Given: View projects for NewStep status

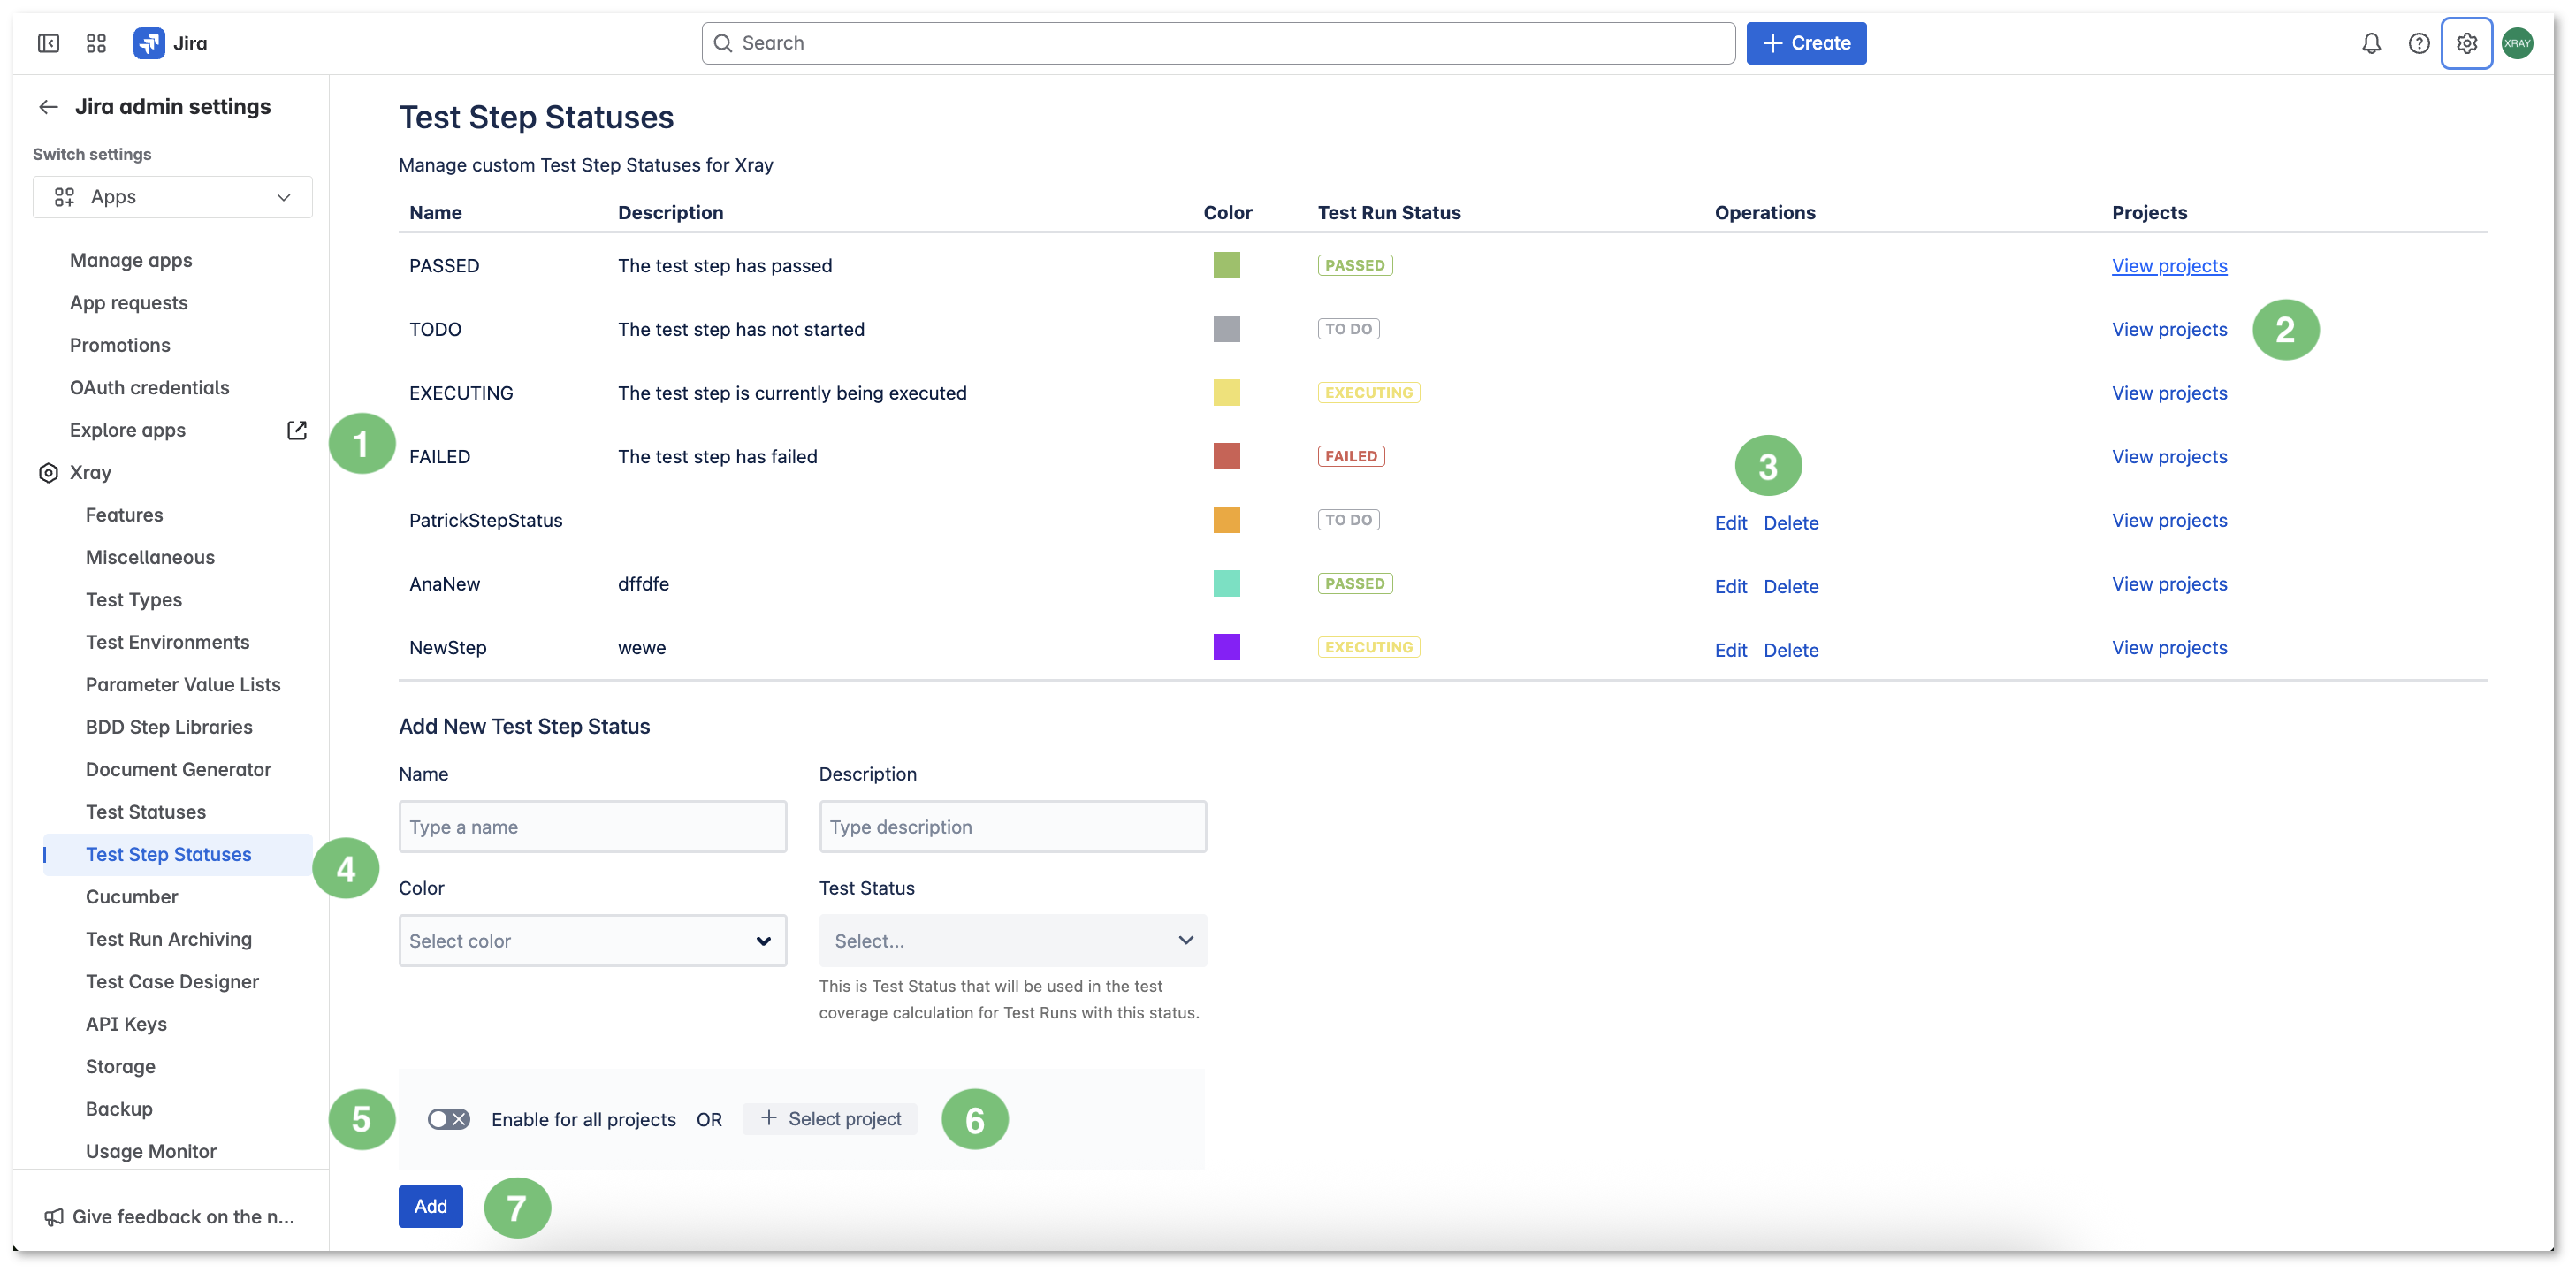Looking at the screenshot, I should click(x=2169, y=648).
